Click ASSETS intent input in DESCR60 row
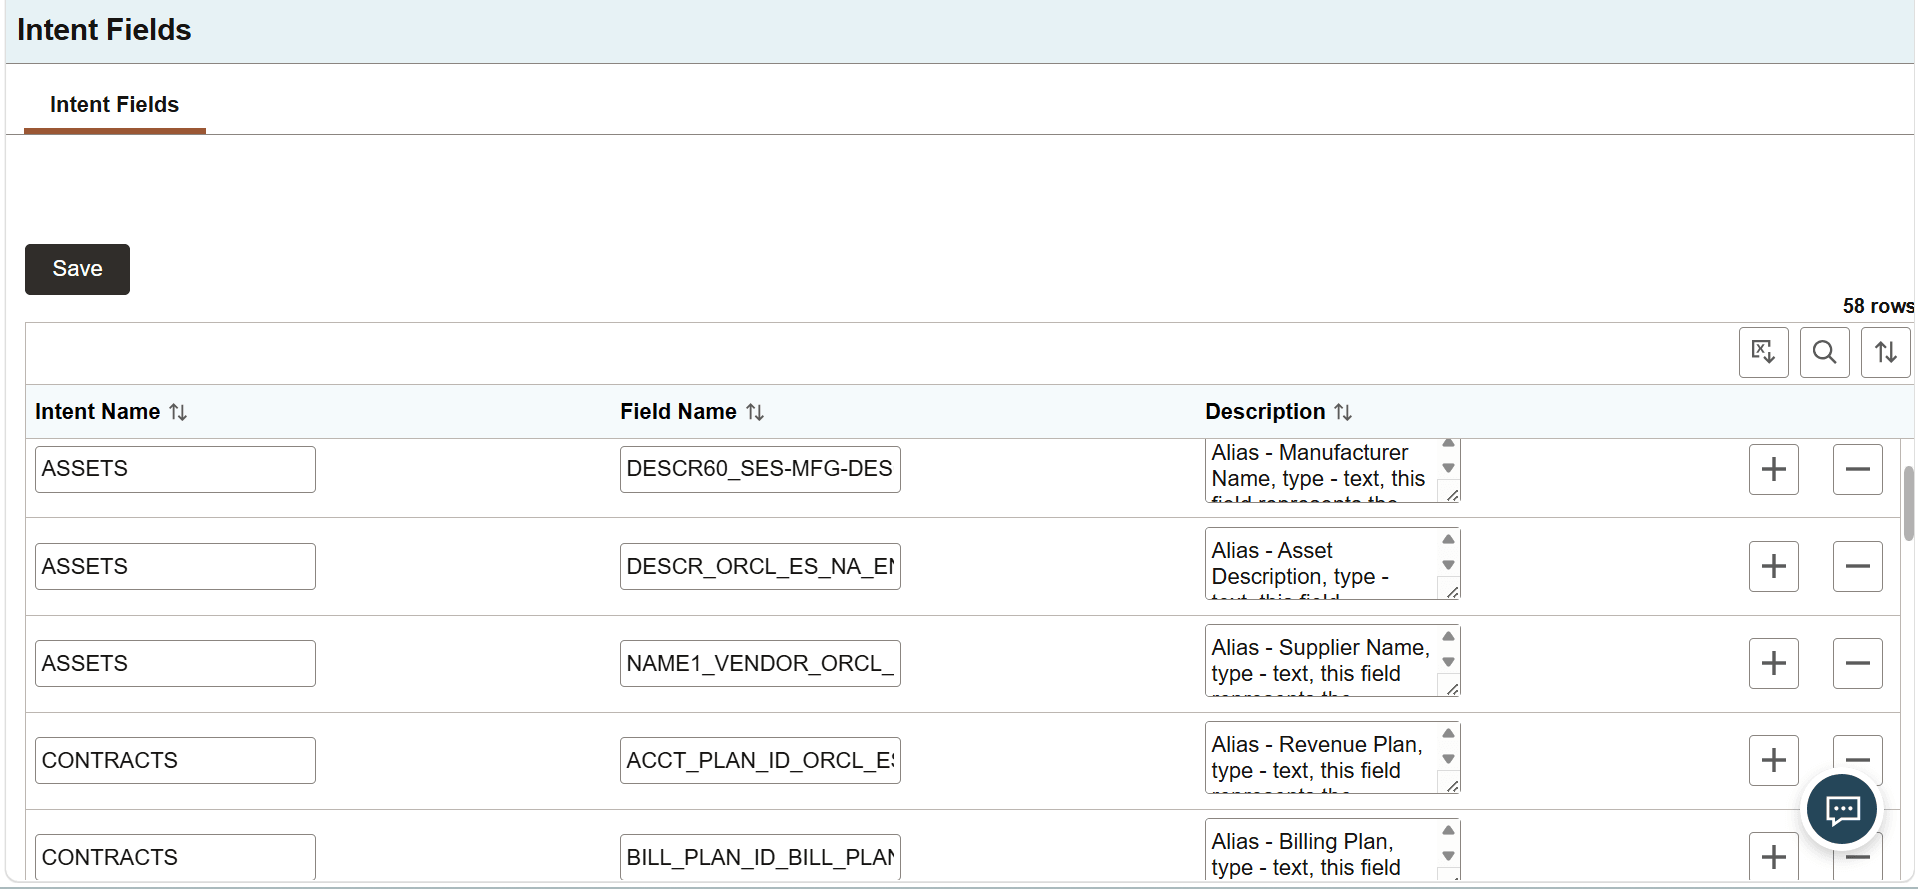This screenshot has width=1918, height=889. tap(175, 469)
